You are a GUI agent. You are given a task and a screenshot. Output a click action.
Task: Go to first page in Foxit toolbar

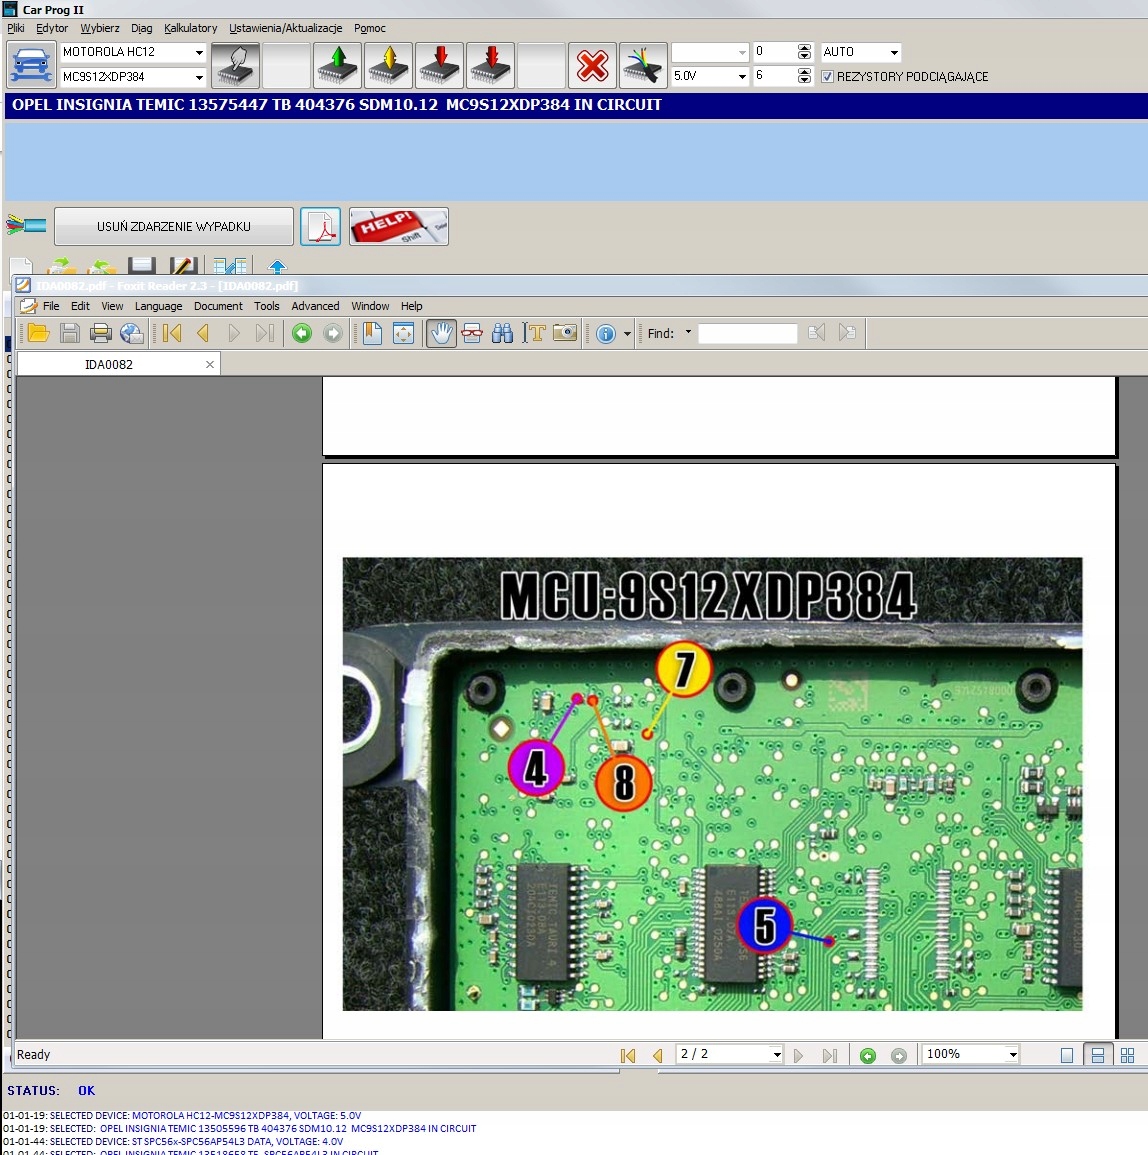point(172,334)
